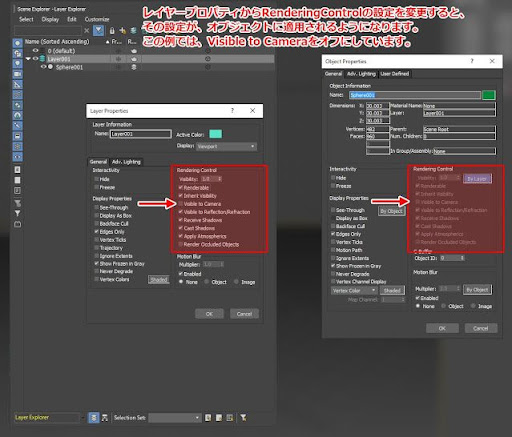This screenshot has width=512, height=437.
Task: Toggle Display Helpers ruler icon in sidebar
Action: coord(17,84)
